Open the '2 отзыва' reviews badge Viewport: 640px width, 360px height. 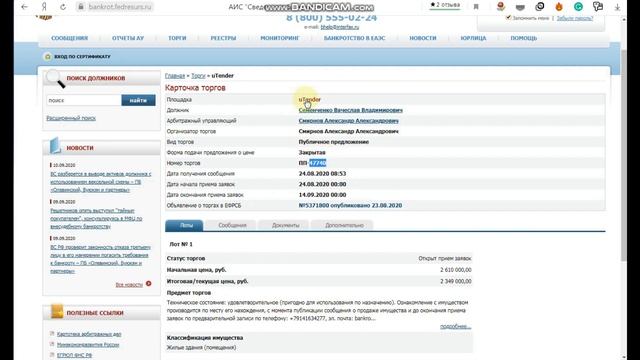[x=445, y=5]
